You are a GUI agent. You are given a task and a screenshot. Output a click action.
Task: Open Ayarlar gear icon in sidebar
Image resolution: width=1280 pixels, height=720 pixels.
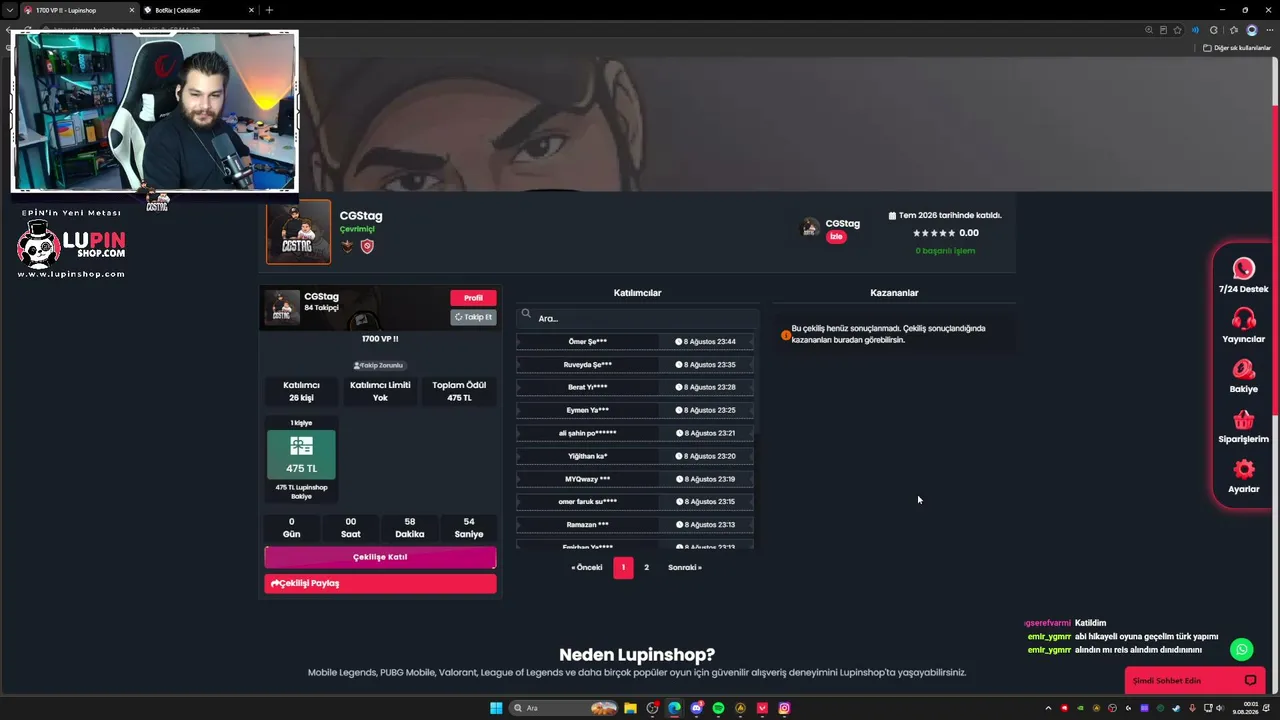click(x=1243, y=469)
